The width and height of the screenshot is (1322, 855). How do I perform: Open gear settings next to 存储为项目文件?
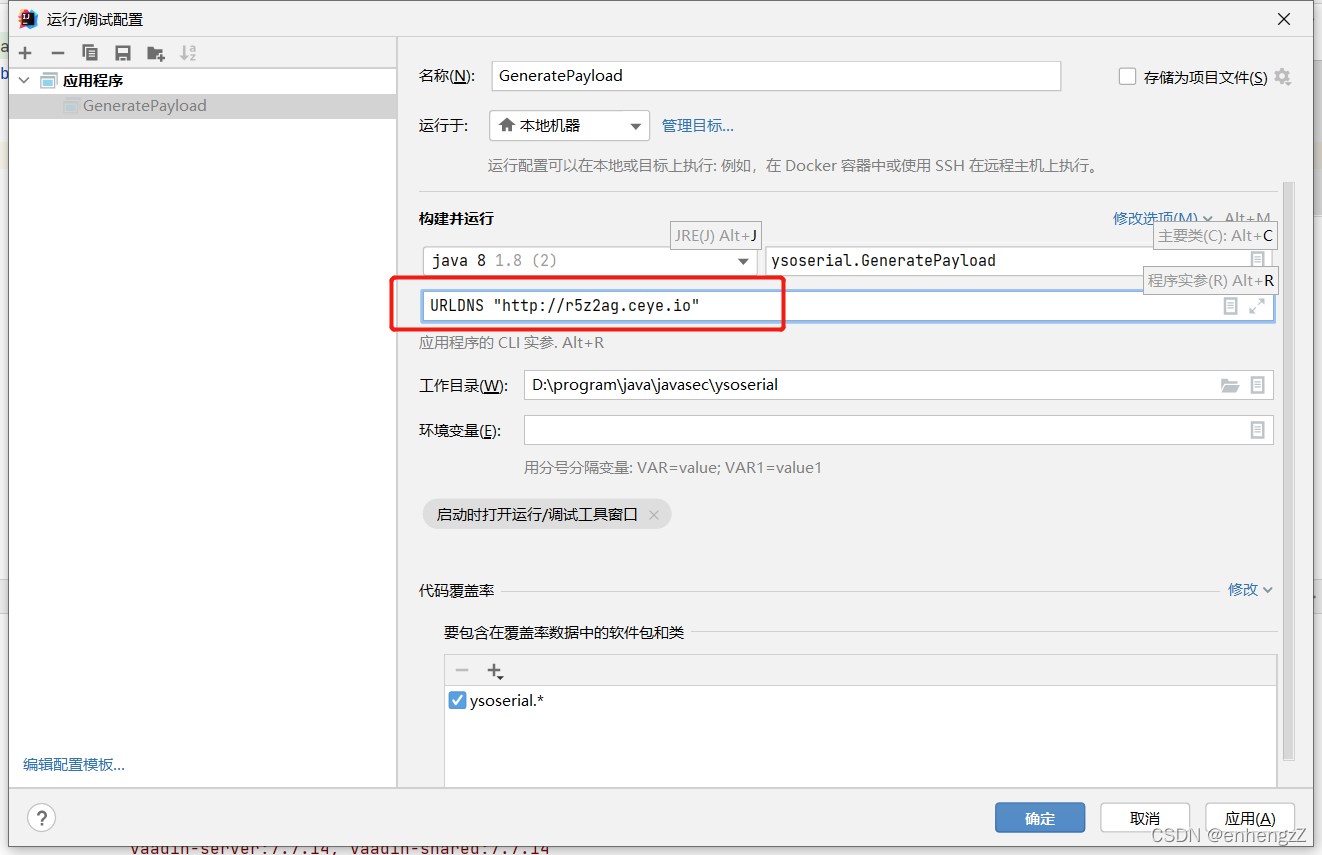click(1283, 77)
